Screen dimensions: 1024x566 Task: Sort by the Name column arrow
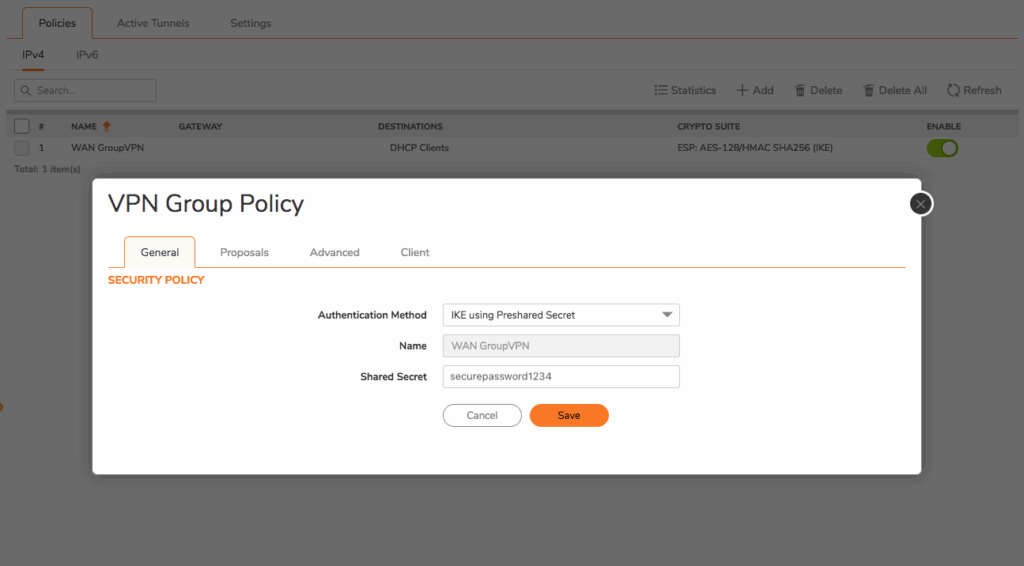(x=106, y=127)
